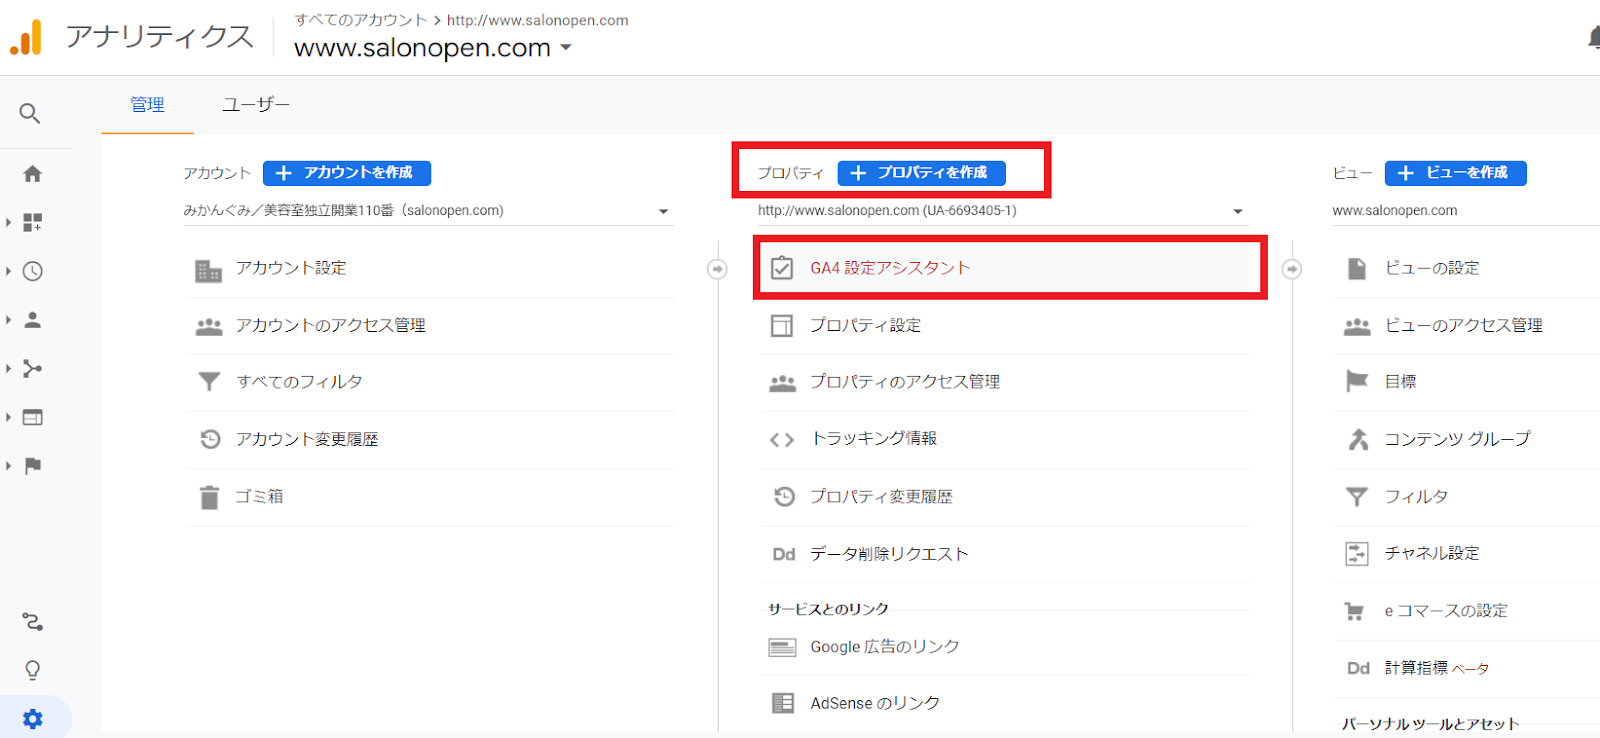1600x738 pixels.
Task: Click the Google Analytics logo
Action: [x=27, y=37]
